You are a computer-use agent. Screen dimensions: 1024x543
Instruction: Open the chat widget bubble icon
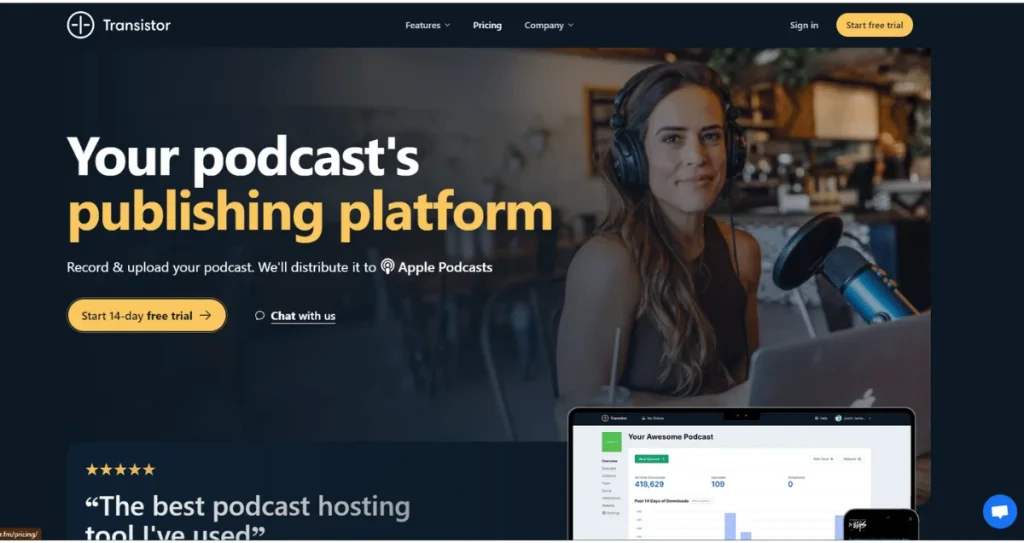[1000, 512]
